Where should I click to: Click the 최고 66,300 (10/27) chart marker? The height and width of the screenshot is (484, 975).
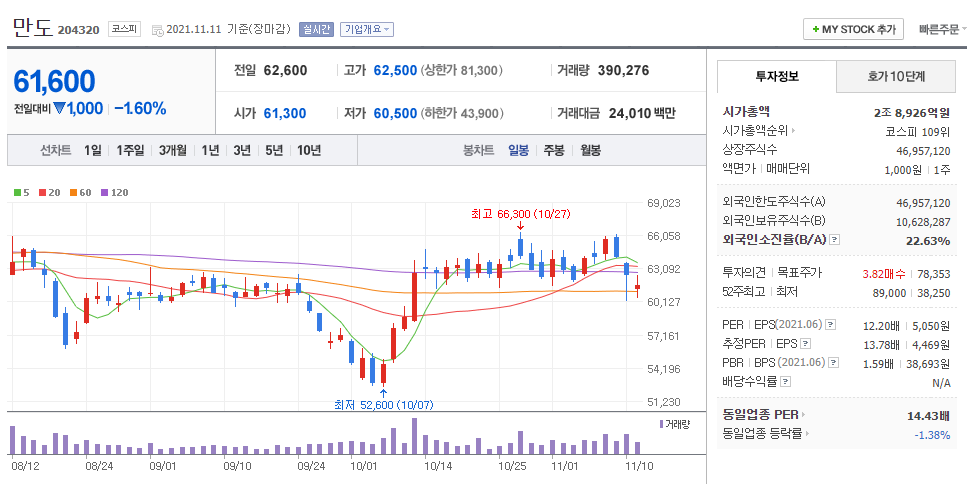[520, 214]
